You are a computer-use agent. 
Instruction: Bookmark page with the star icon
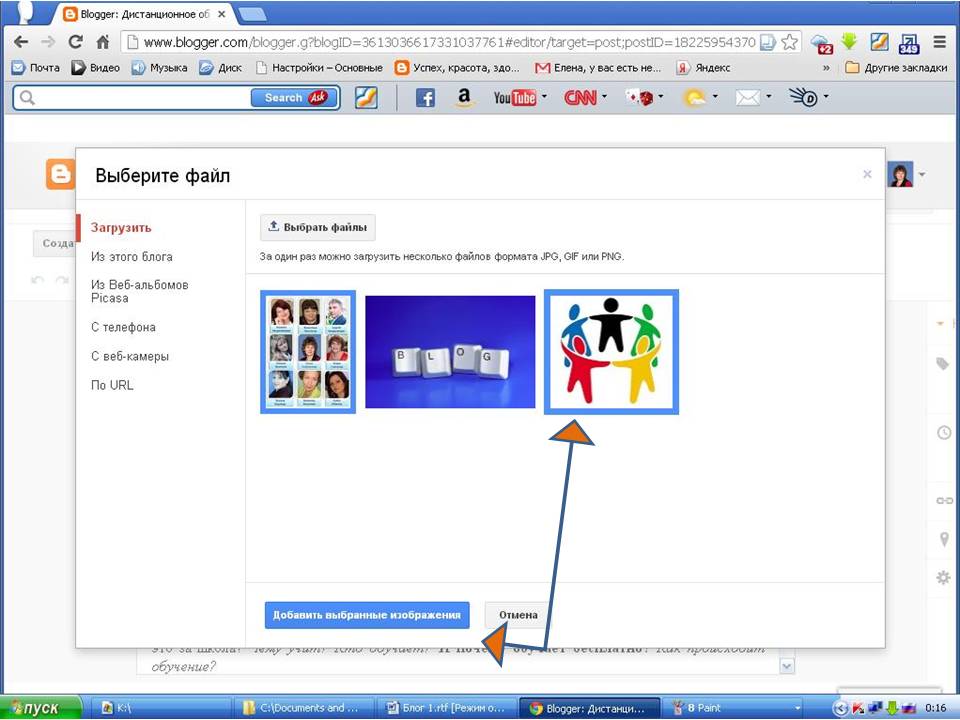790,42
